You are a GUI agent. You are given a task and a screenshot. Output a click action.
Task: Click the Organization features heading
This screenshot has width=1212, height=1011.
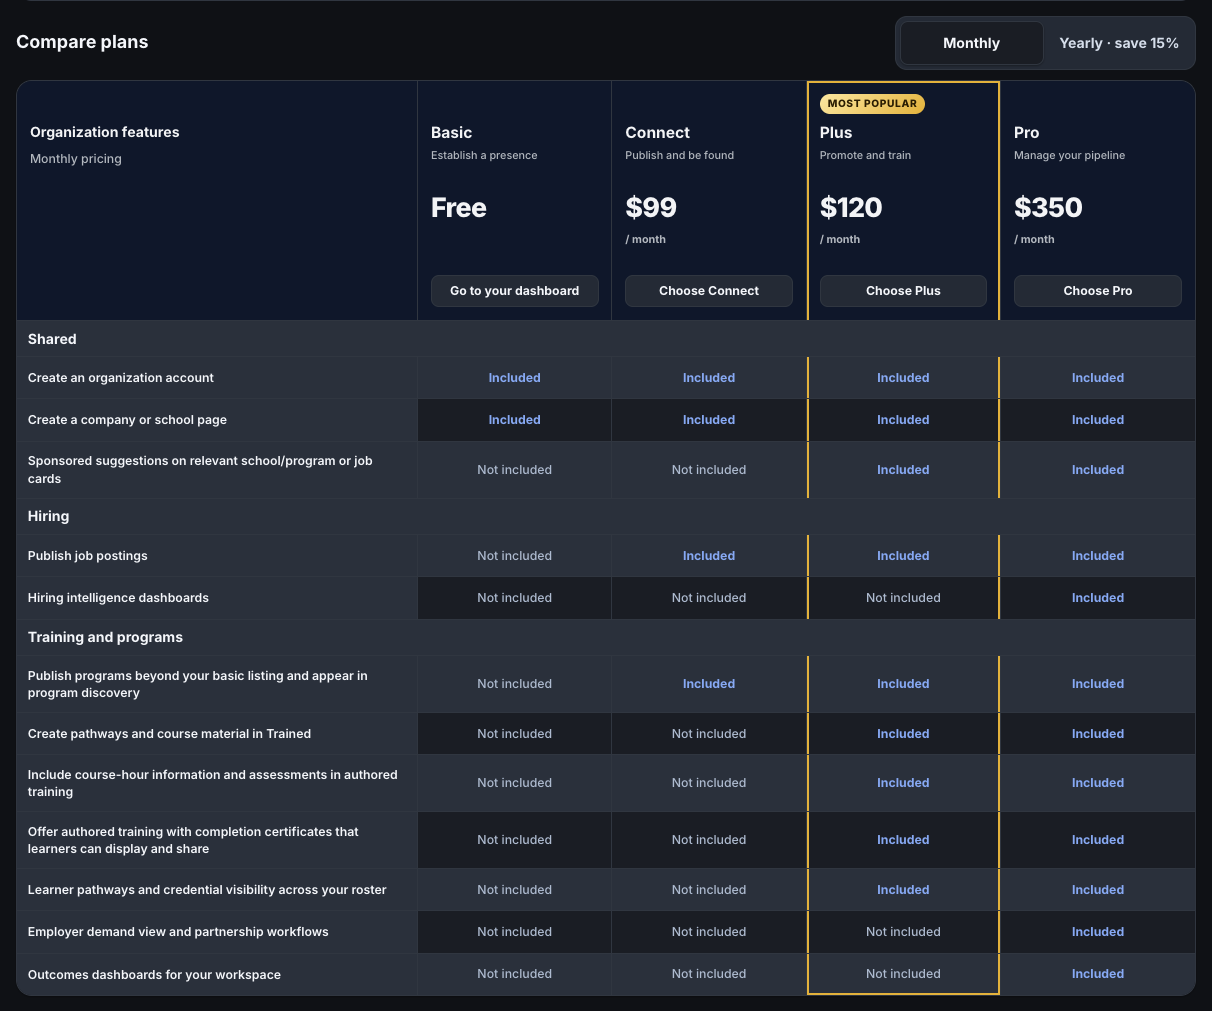tap(105, 132)
